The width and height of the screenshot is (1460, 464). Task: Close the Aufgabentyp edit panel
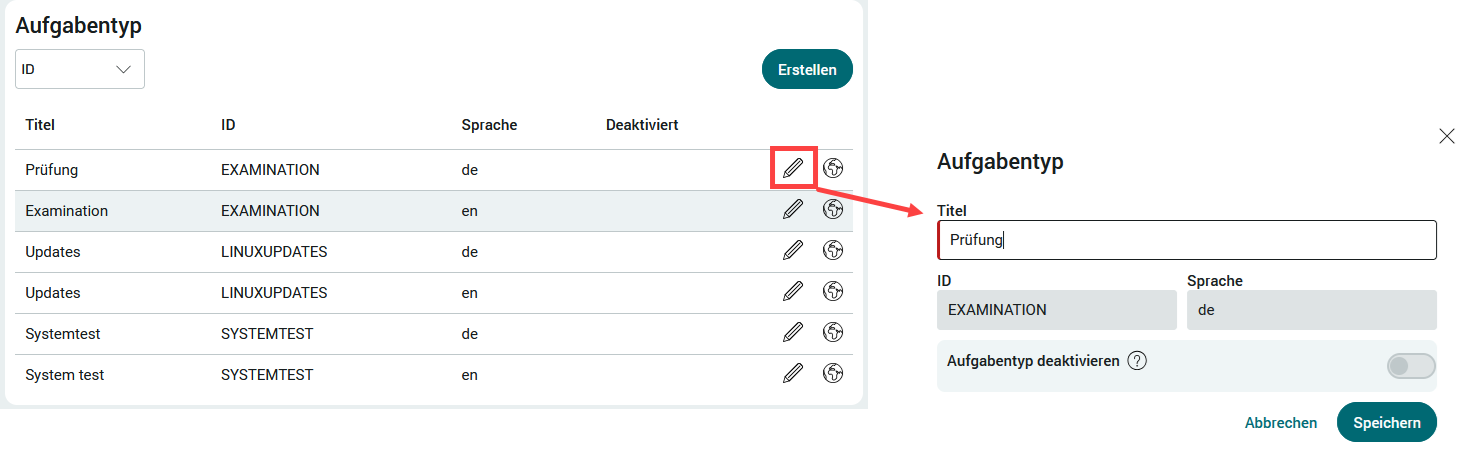pyautogui.click(x=1446, y=136)
